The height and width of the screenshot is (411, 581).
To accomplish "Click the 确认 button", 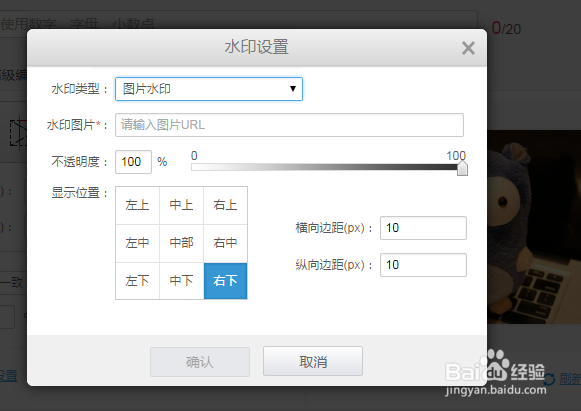I will [200, 362].
